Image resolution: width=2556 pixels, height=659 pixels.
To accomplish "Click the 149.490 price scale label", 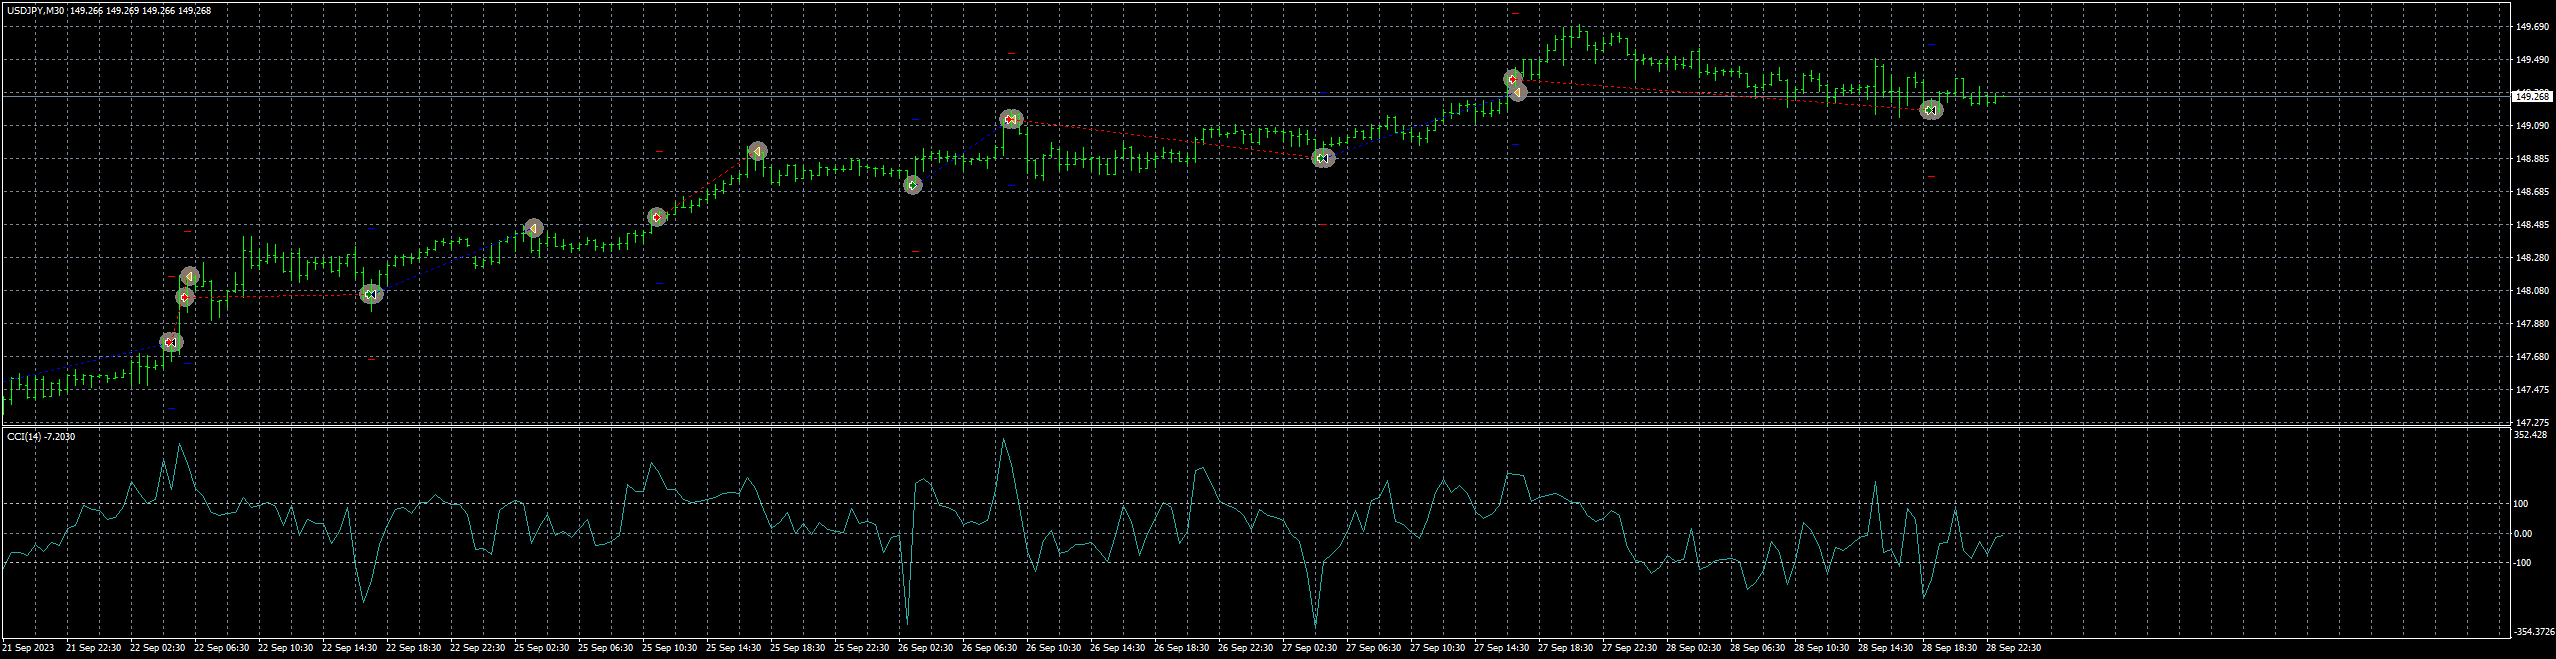I will (x=2531, y=60).
